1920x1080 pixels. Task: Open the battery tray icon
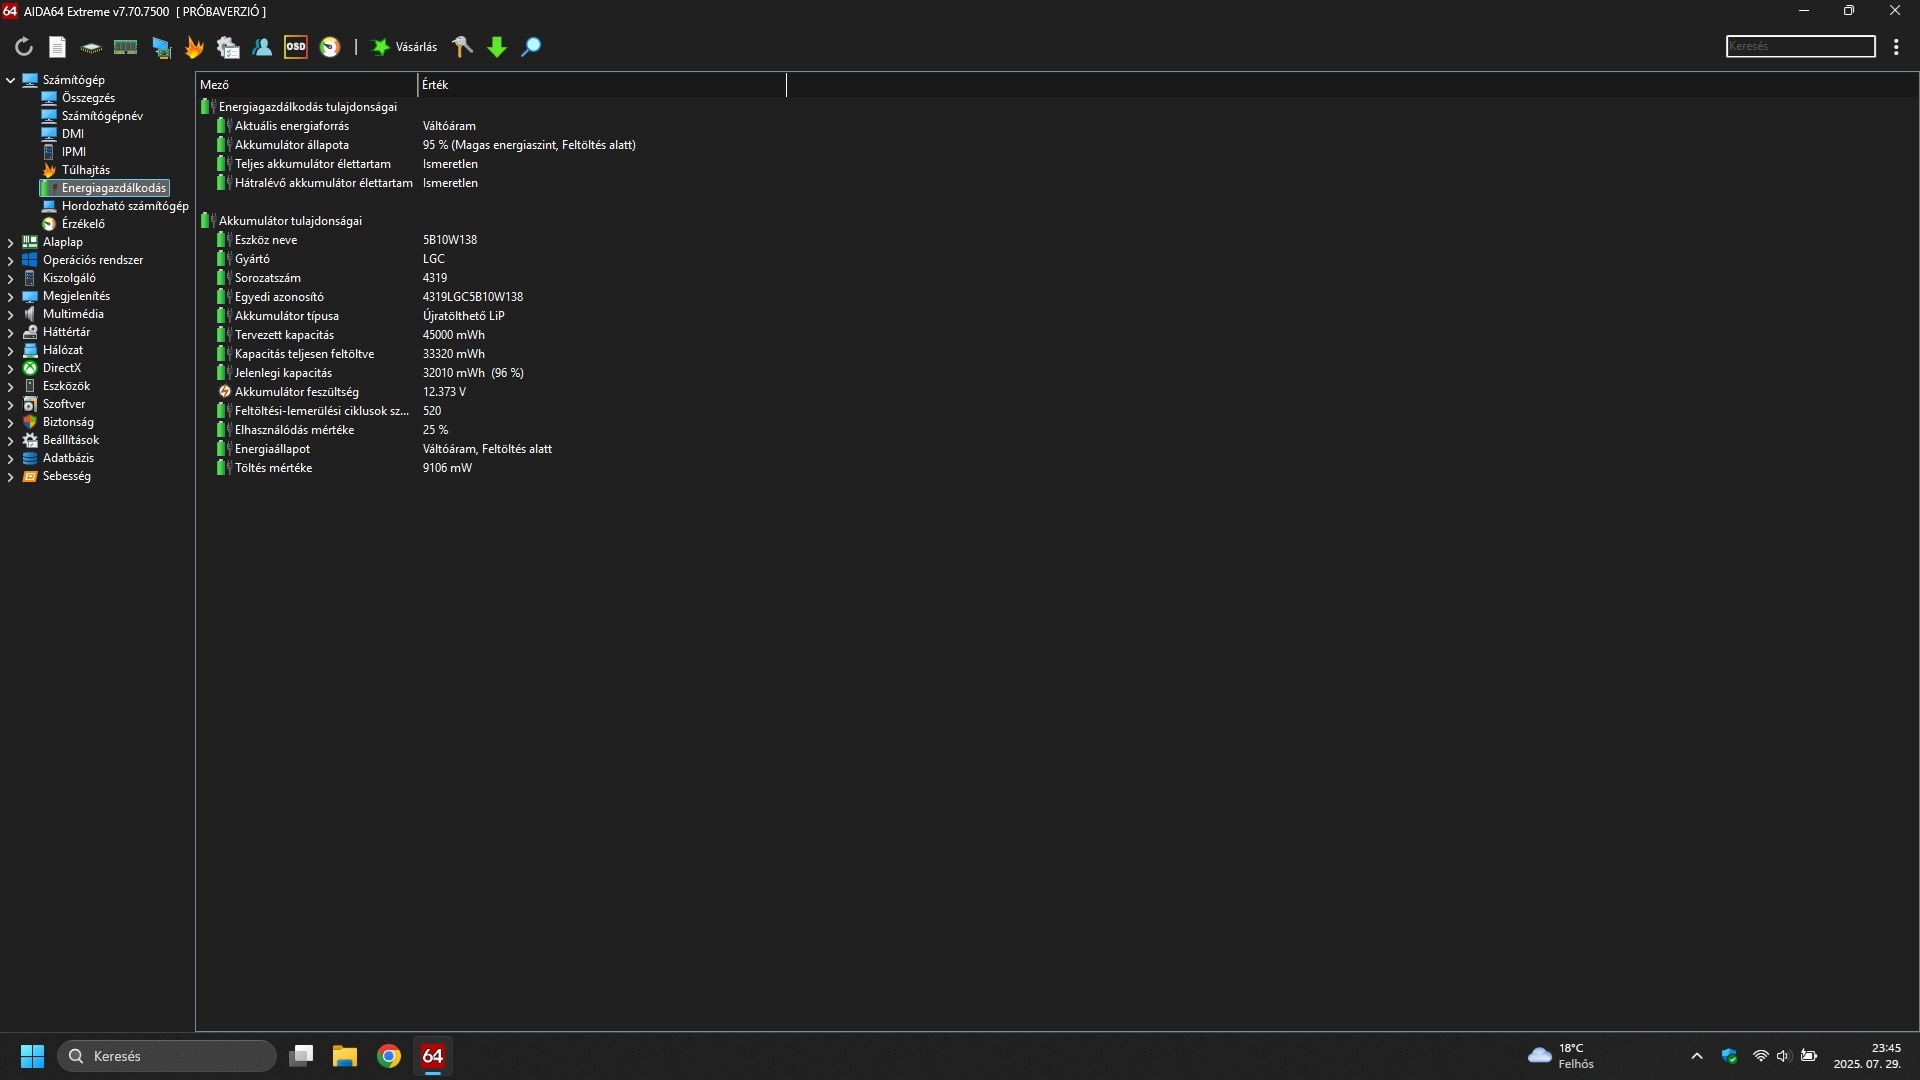point(1809,1056)
